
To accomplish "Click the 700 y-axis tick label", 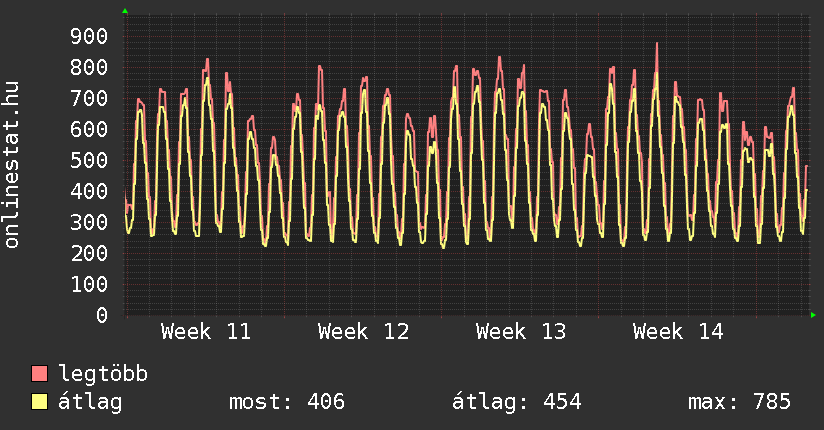I will point(88,98).
